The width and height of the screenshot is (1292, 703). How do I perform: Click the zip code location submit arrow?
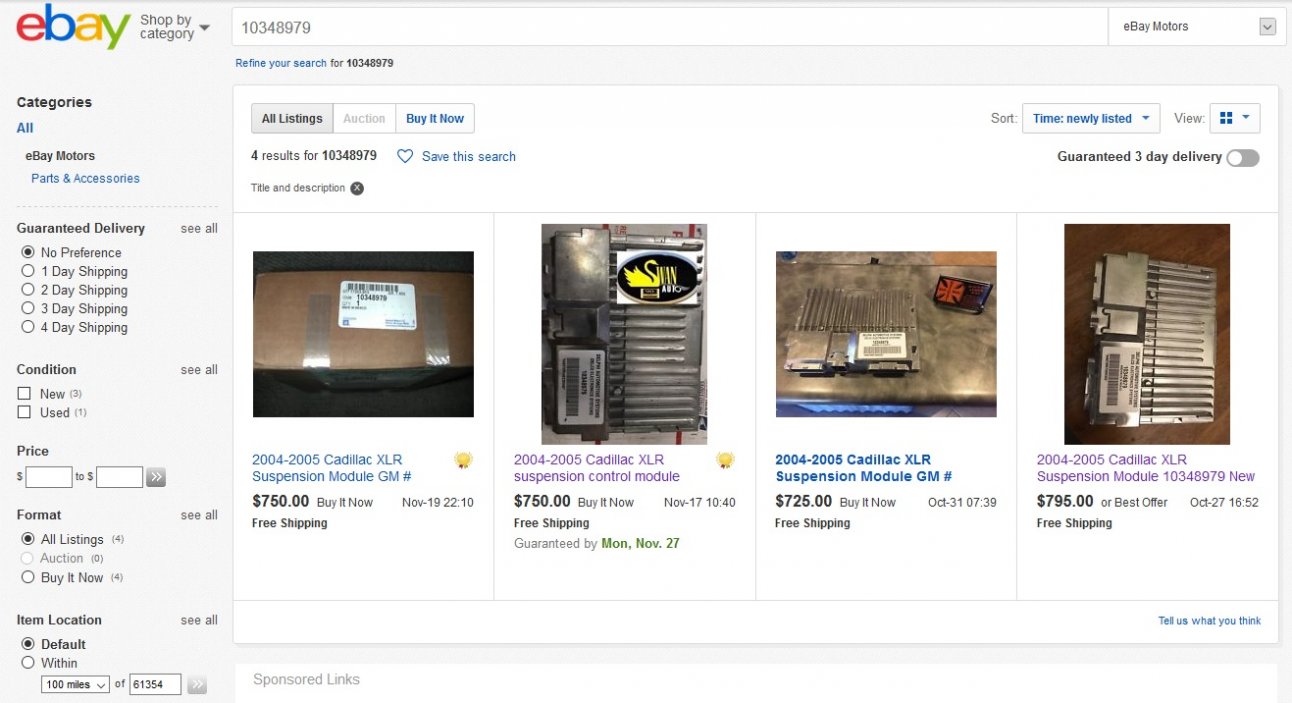197,685
